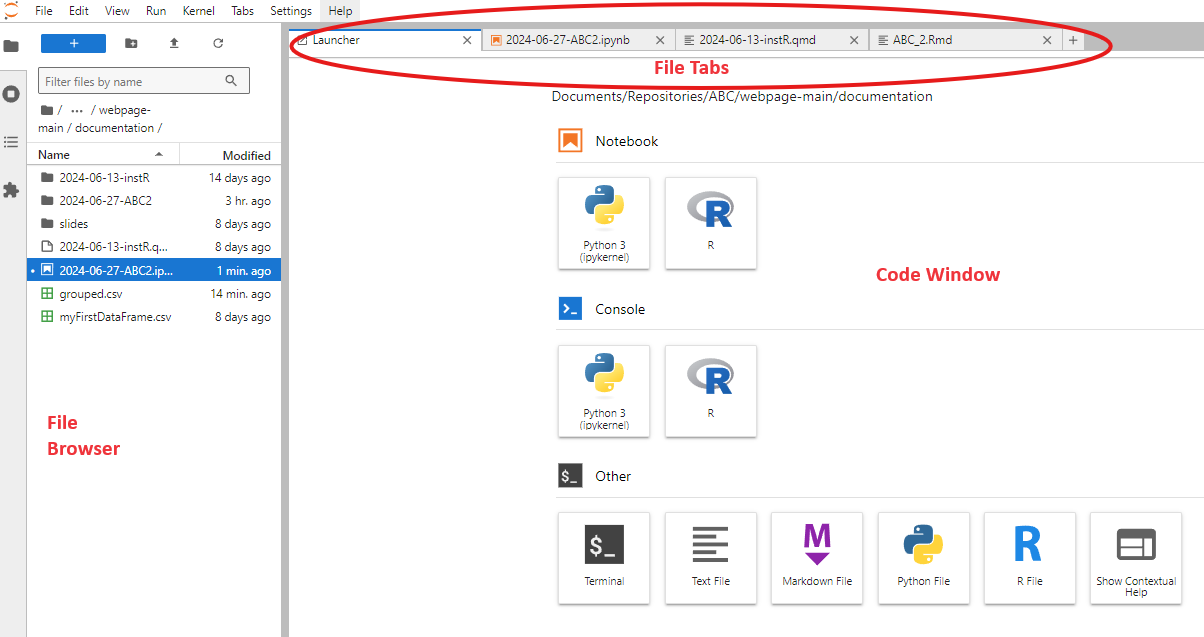The height and width of the screenshot is (637, 1204).
Task: Click the blue New Launcher plus button
Action: pyautogui.click(x=73, y=43)
